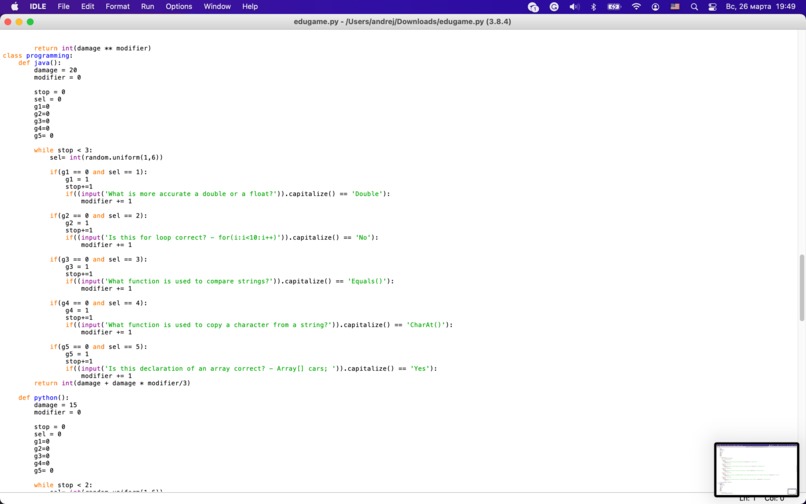Click the 'if(g2 == 0 and sel == 2):' line
The height and width of the screenshot is (504, 806).
pos(98,215)
